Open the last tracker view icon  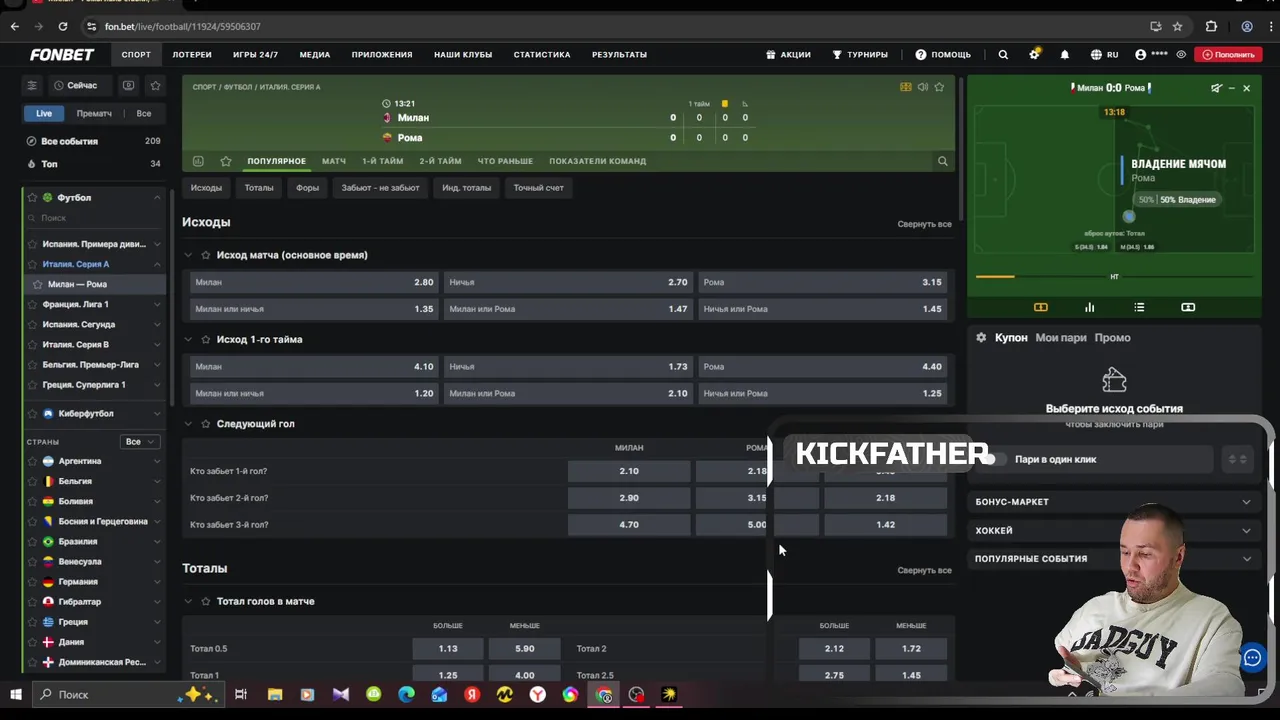[x=1188, y=307]
